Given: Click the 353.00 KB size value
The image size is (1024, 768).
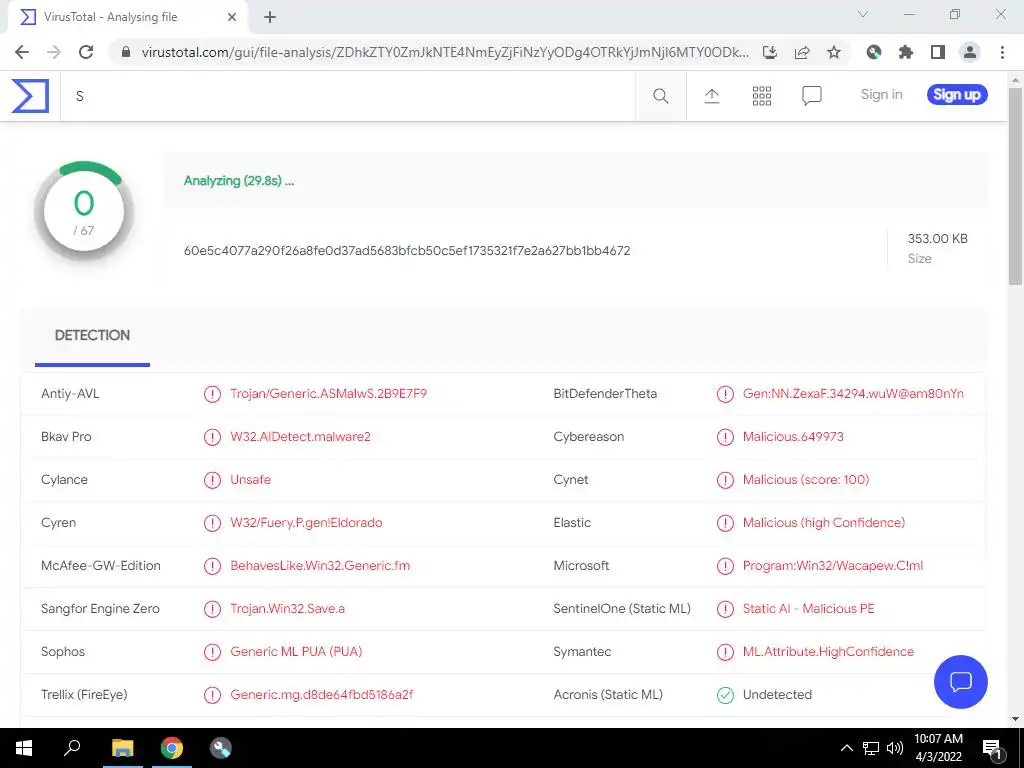Looking at the screenshot, I should click(937, 239).
